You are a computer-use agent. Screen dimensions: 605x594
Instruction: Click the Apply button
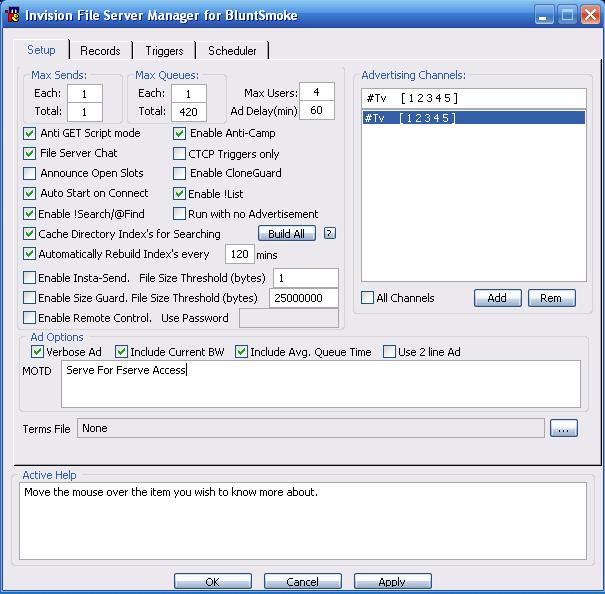tap(393, 581)
